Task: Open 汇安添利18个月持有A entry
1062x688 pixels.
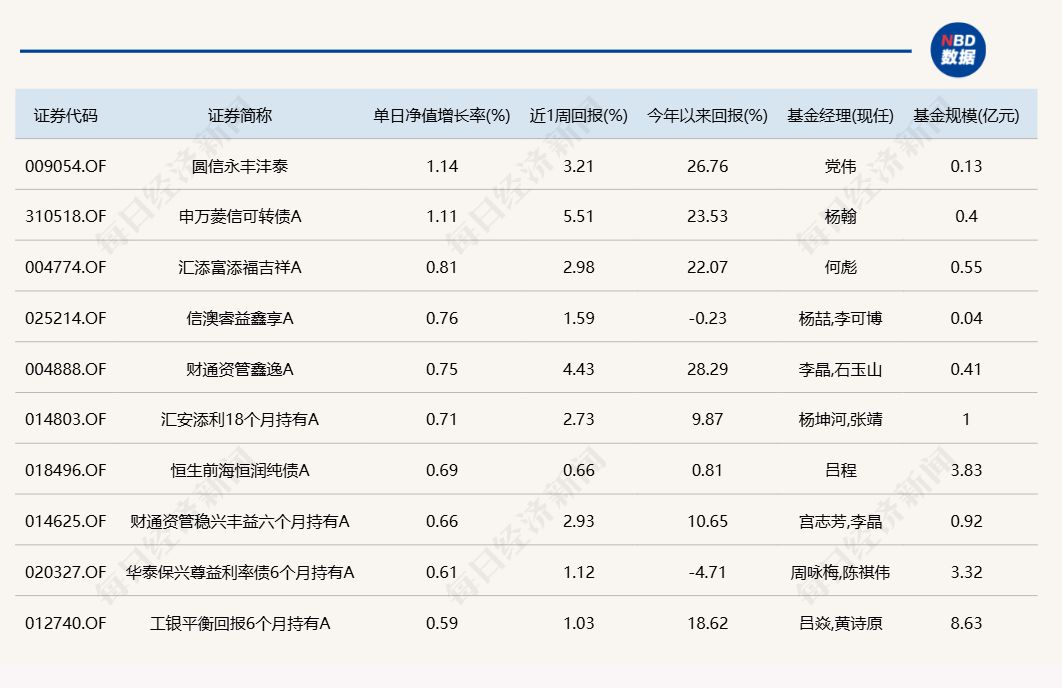Action: click(x=240, y=420)
